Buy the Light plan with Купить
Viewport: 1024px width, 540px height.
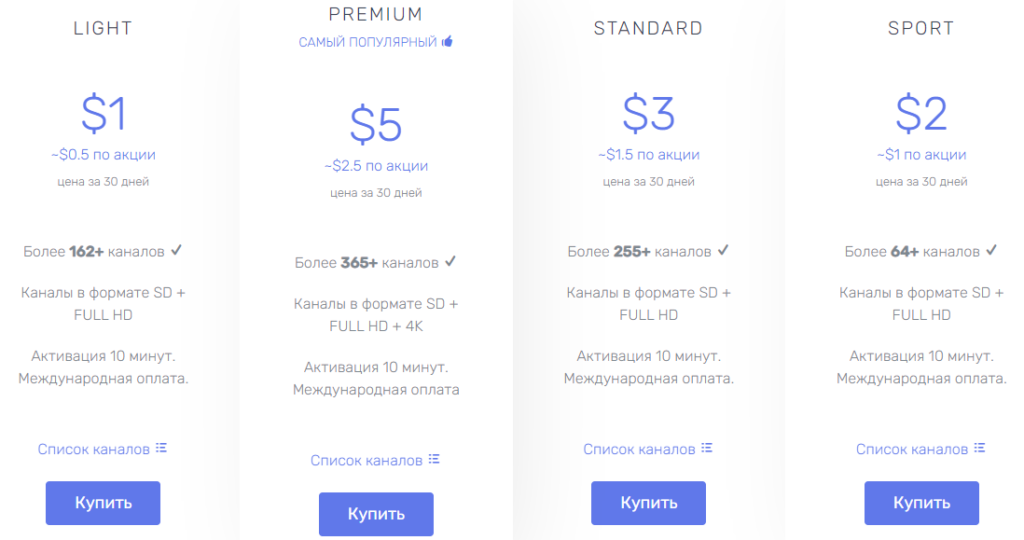click(x=103, y=503)
